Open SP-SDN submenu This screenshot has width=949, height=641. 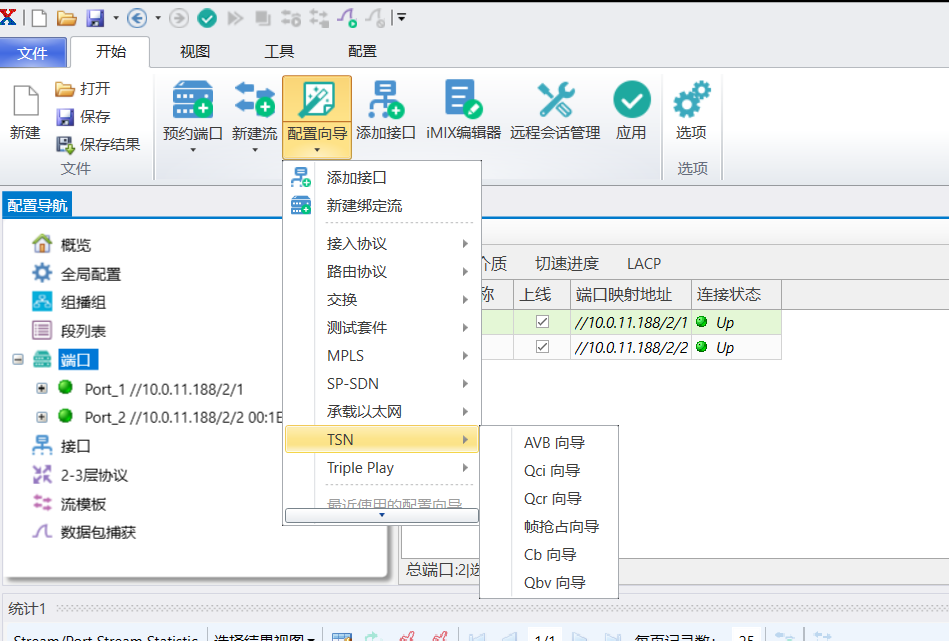click(382, 384)
